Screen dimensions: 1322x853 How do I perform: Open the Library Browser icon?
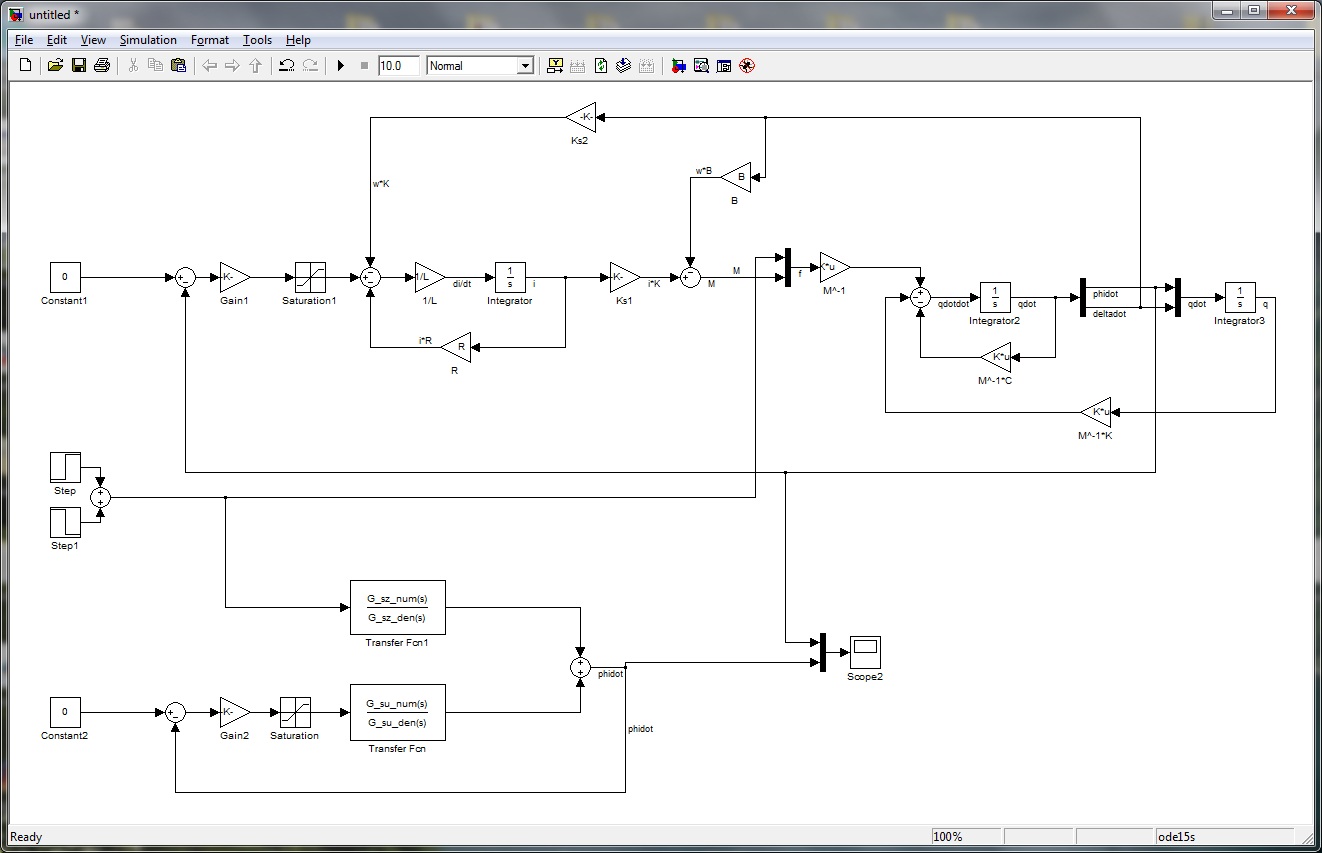[x=678, y=66]
